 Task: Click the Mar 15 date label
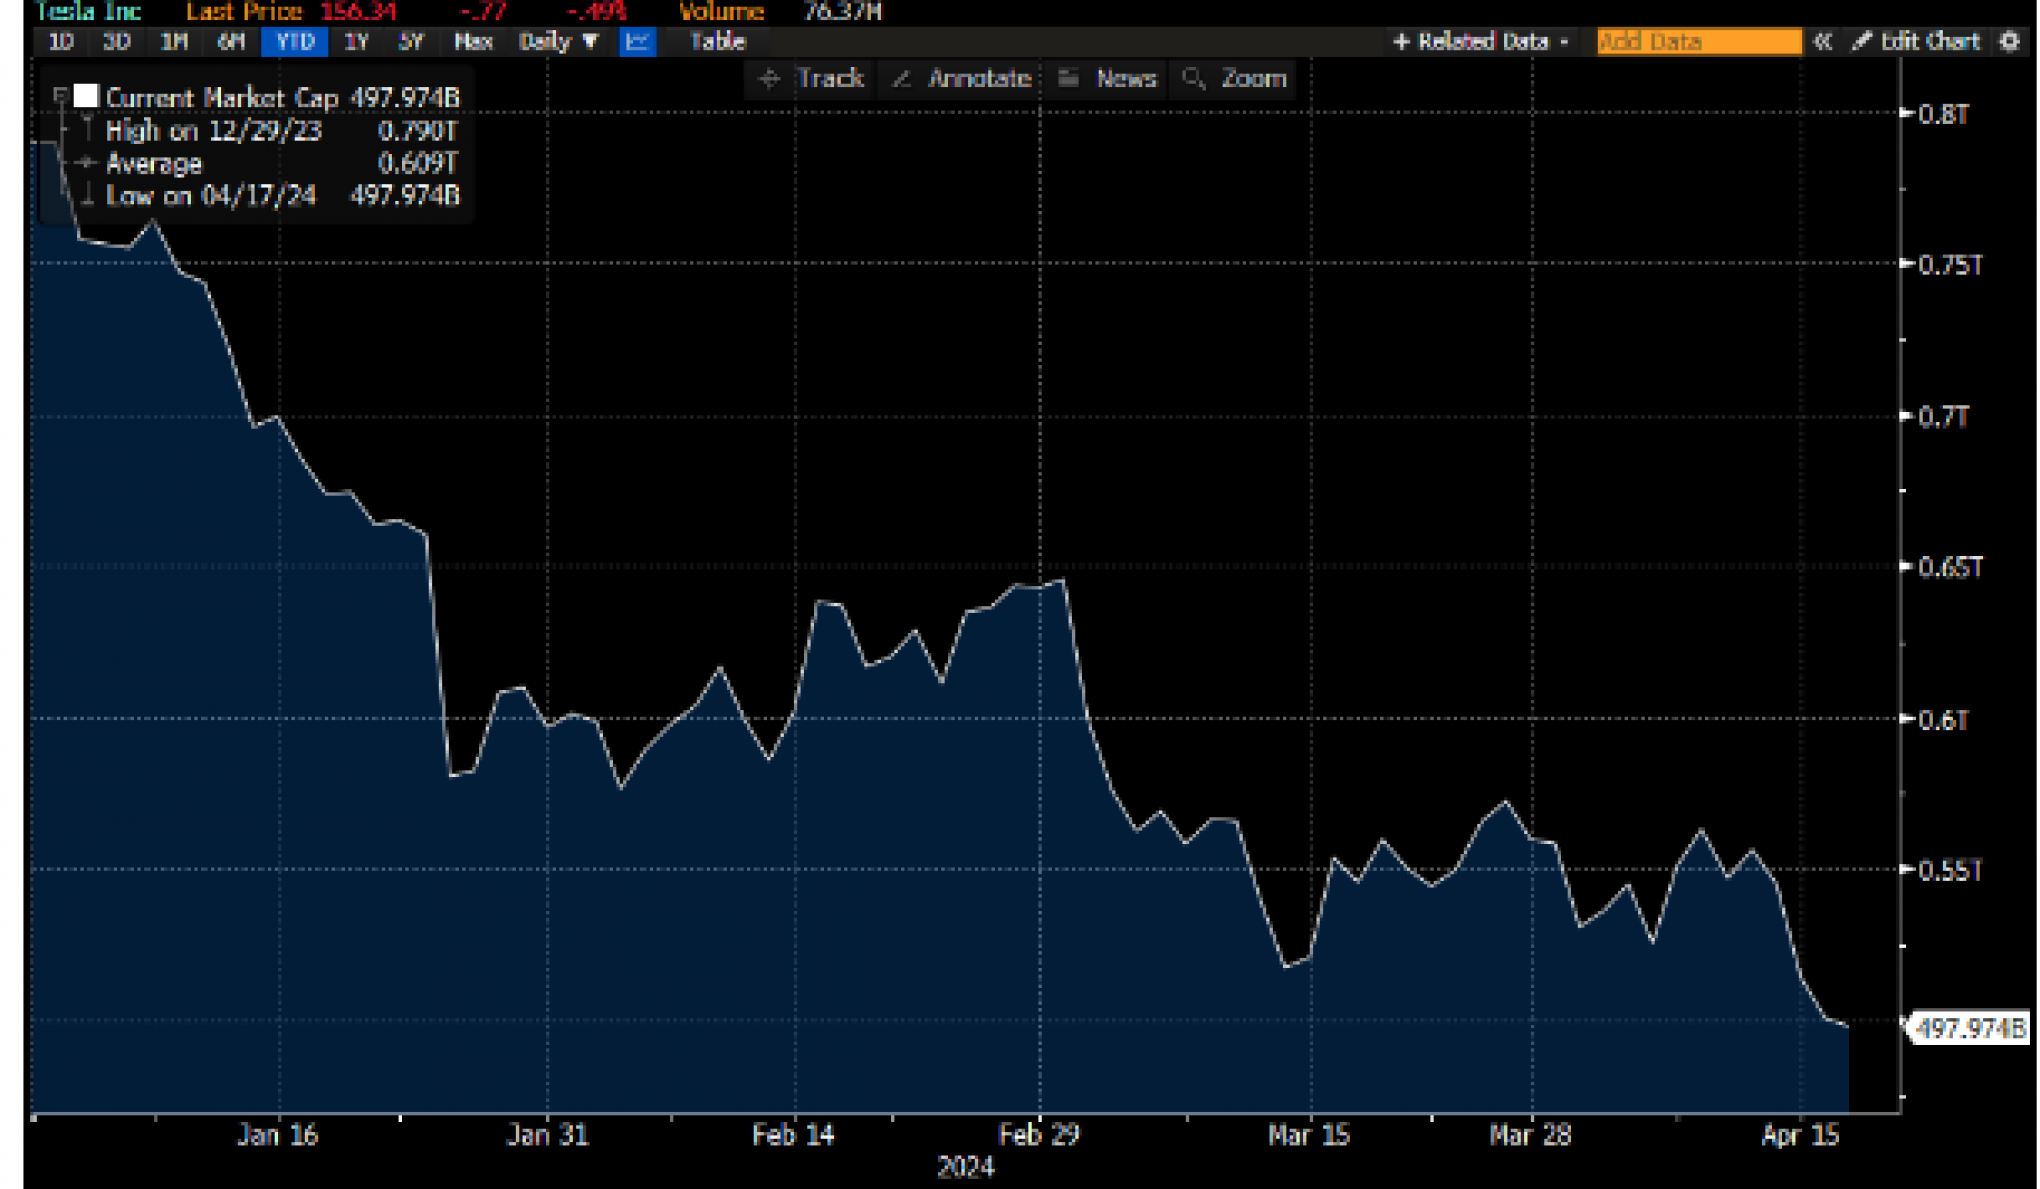[x=1309, y=1135]
